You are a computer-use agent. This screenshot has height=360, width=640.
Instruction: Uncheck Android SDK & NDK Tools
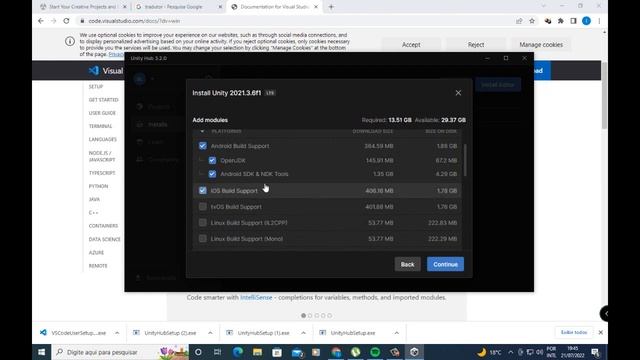click(212, 174)
